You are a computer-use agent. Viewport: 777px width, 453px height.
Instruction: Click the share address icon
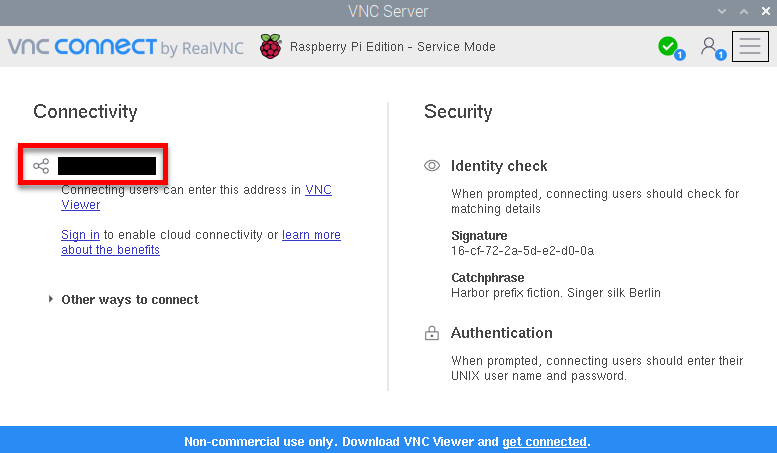[41, 166]
